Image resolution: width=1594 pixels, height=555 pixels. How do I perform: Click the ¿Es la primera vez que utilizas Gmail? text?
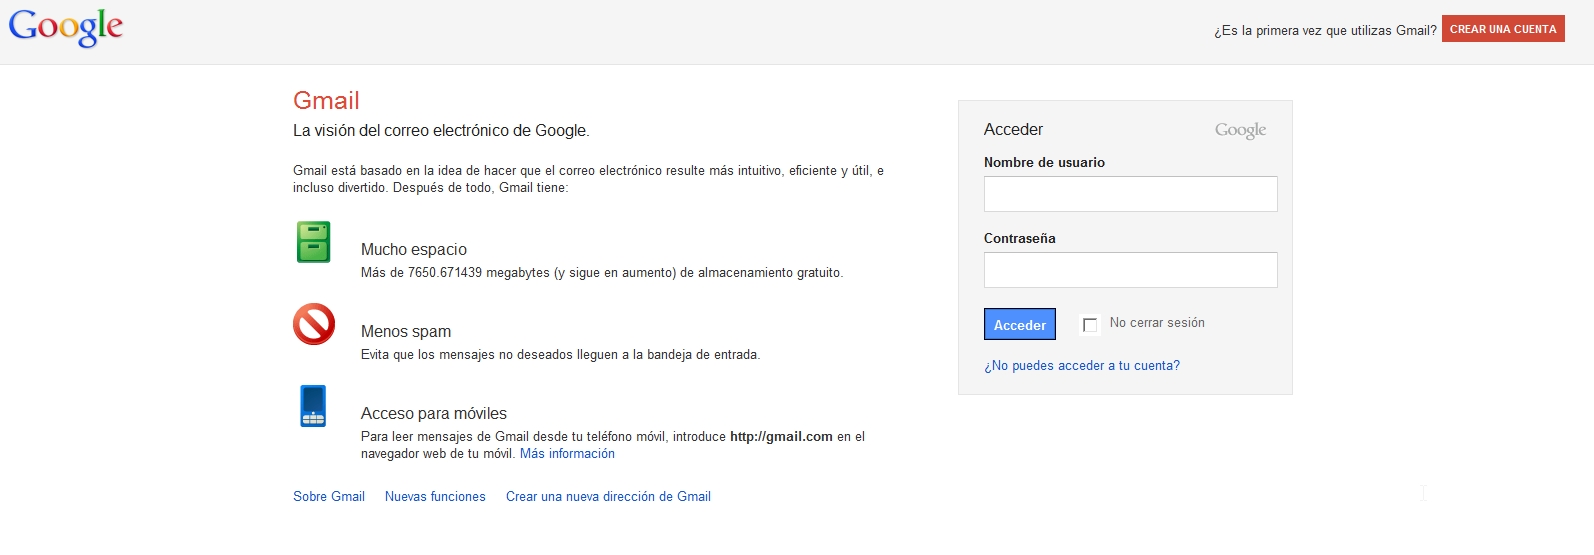tap(1325, 31)
